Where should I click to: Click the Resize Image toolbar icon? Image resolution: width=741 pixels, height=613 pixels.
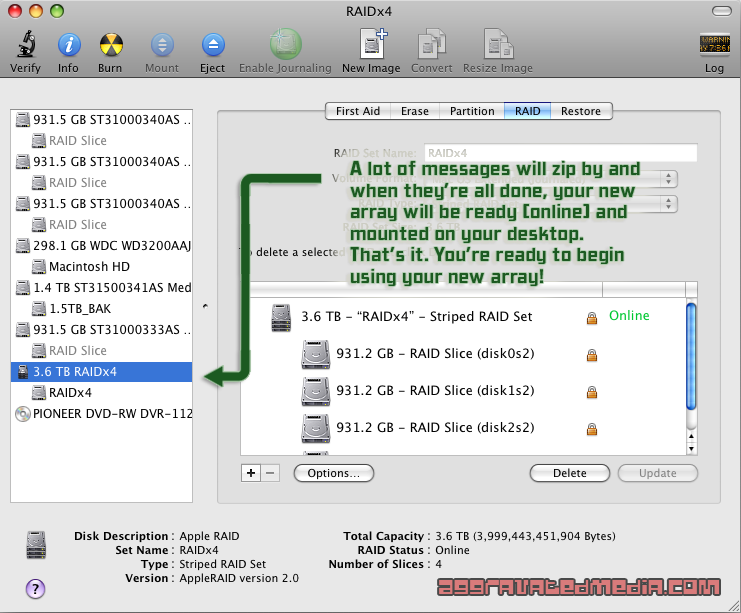[498, 44]
